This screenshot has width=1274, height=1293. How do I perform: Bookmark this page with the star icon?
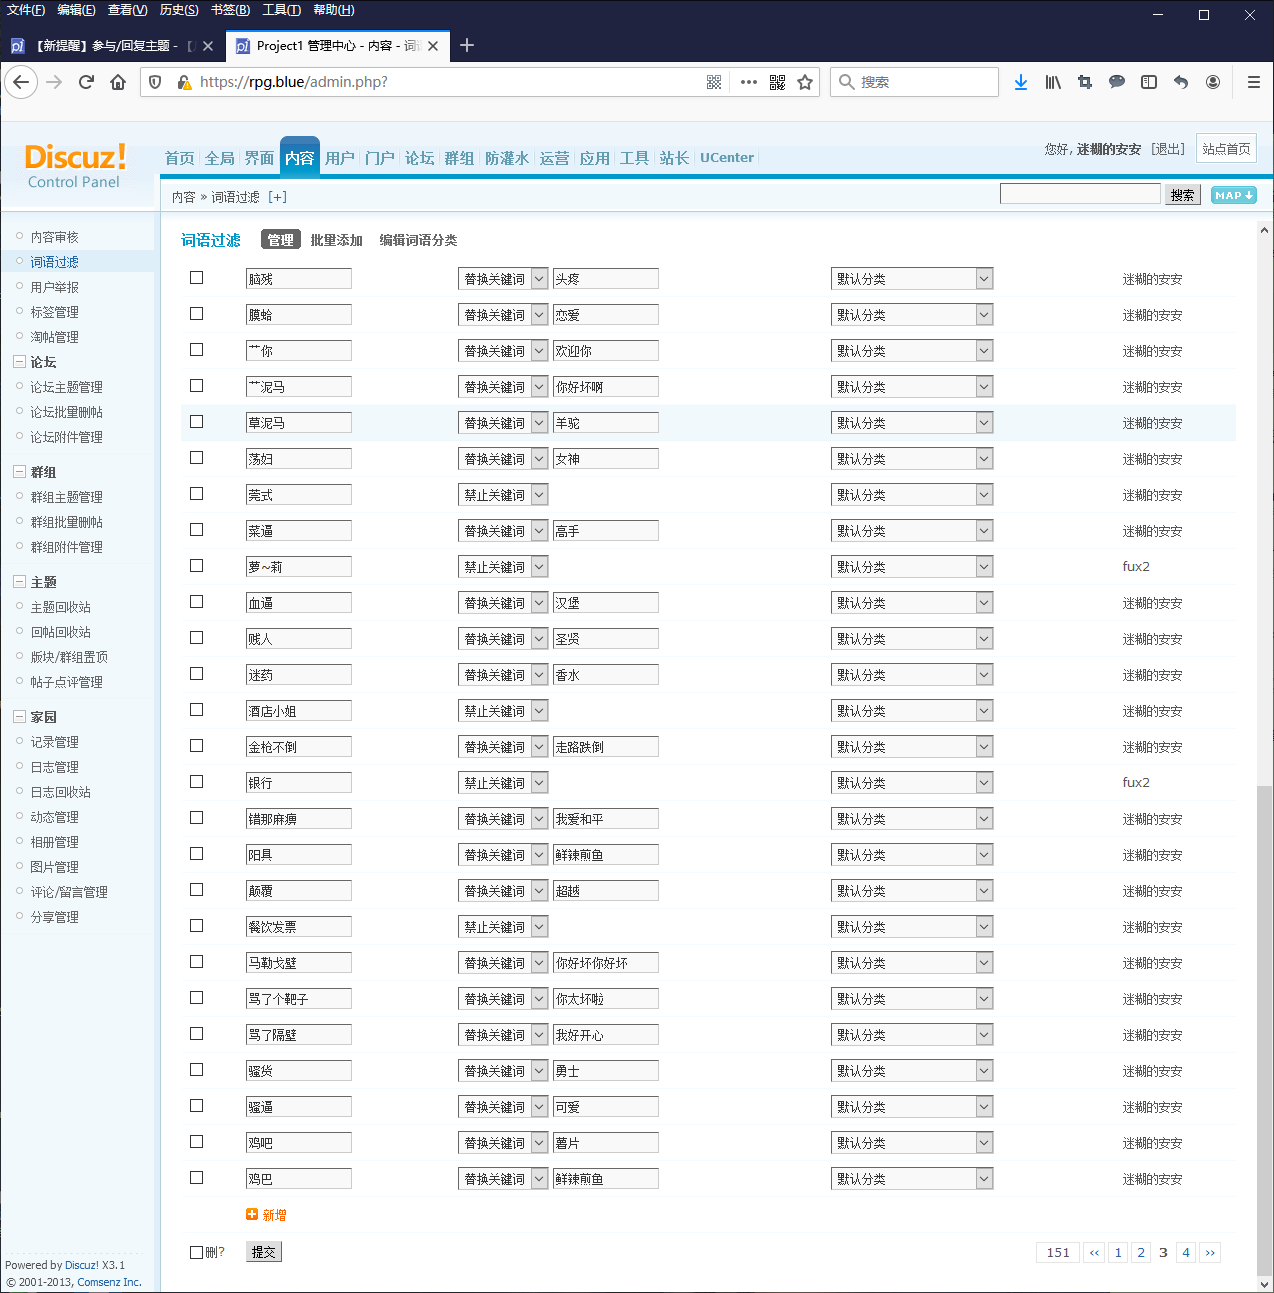(805, 82)
